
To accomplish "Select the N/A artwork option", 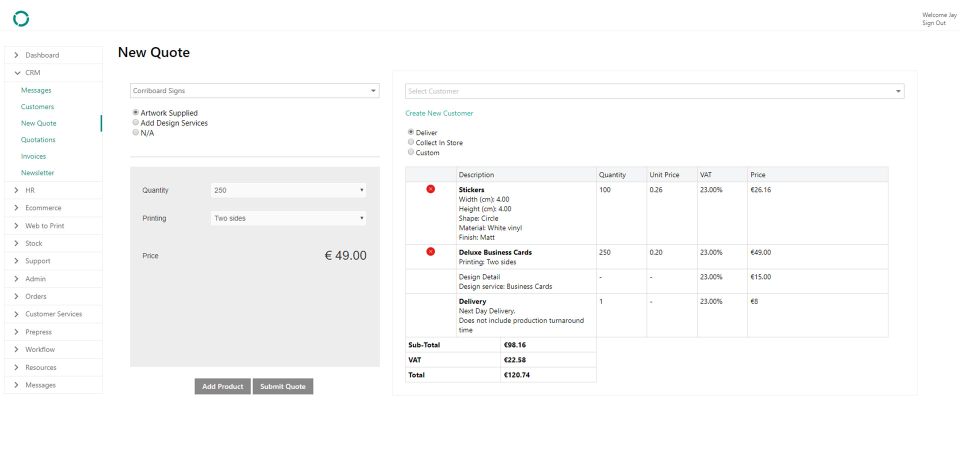I will (136, 132).
